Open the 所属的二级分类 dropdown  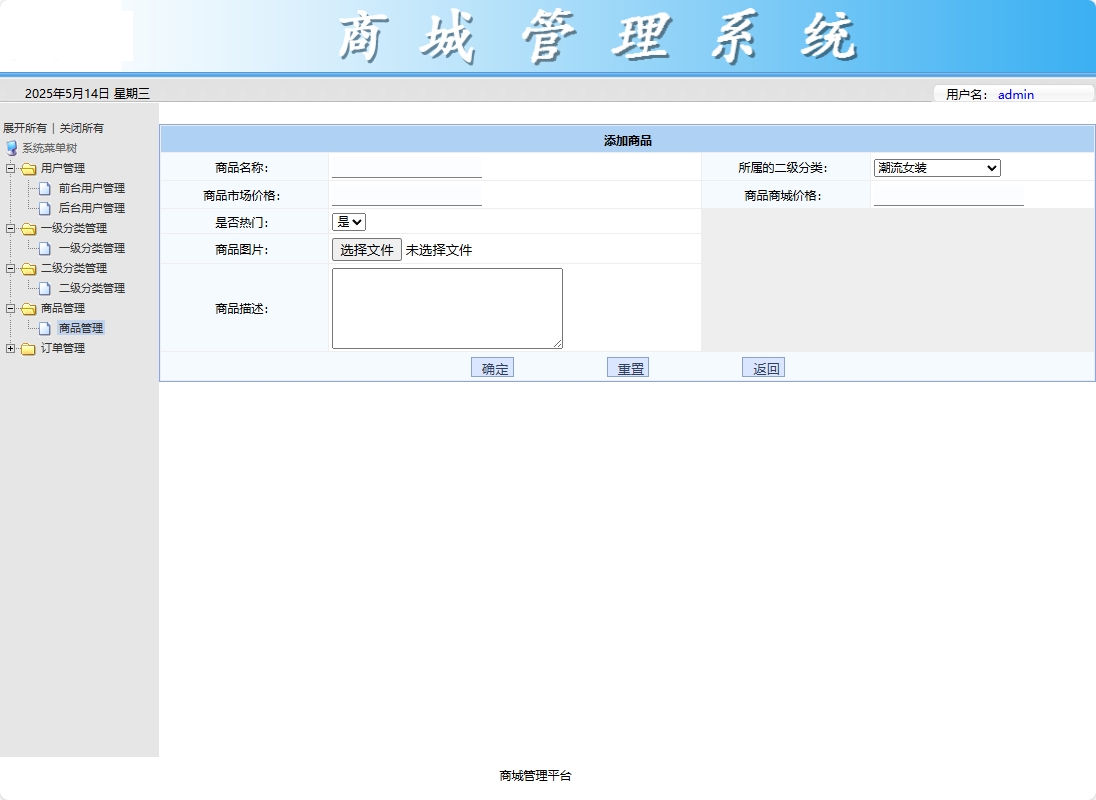(936, 167)
